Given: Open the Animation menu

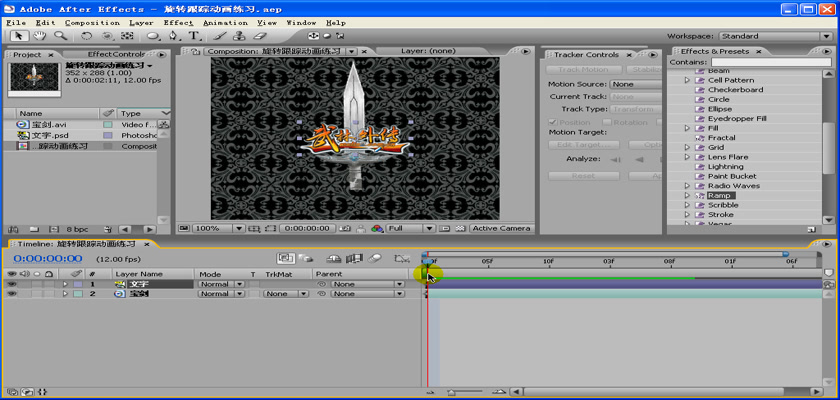Looking at the screenshot, I should pos(225,23).
